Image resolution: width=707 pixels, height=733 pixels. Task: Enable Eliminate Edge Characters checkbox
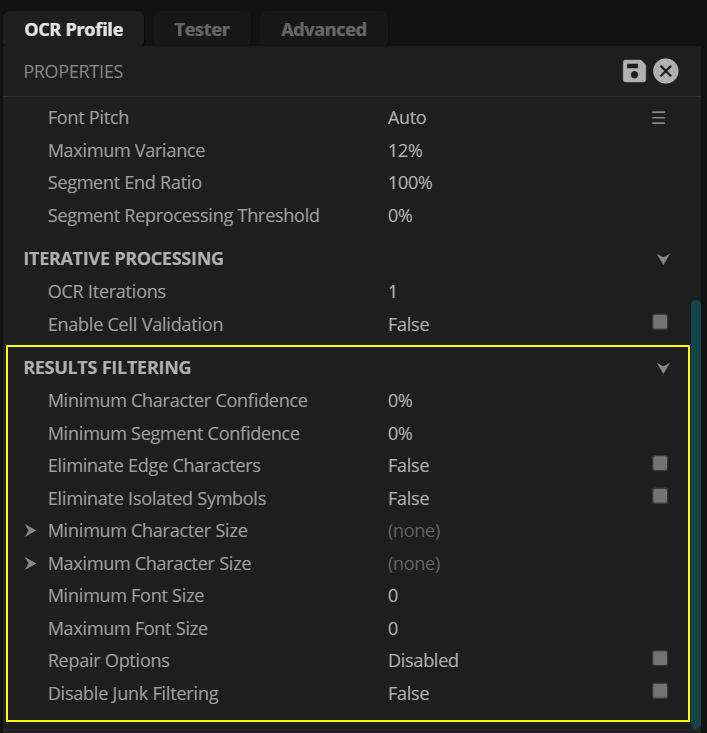click(660, 463)
